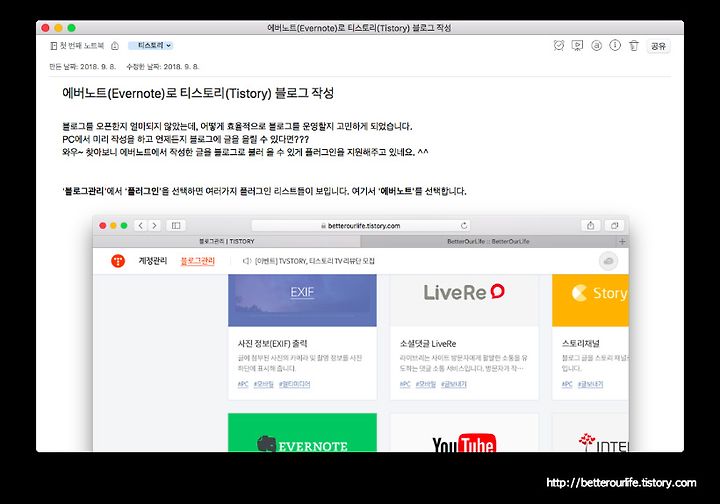Go forward in embedded Safari window

point(154,225)
